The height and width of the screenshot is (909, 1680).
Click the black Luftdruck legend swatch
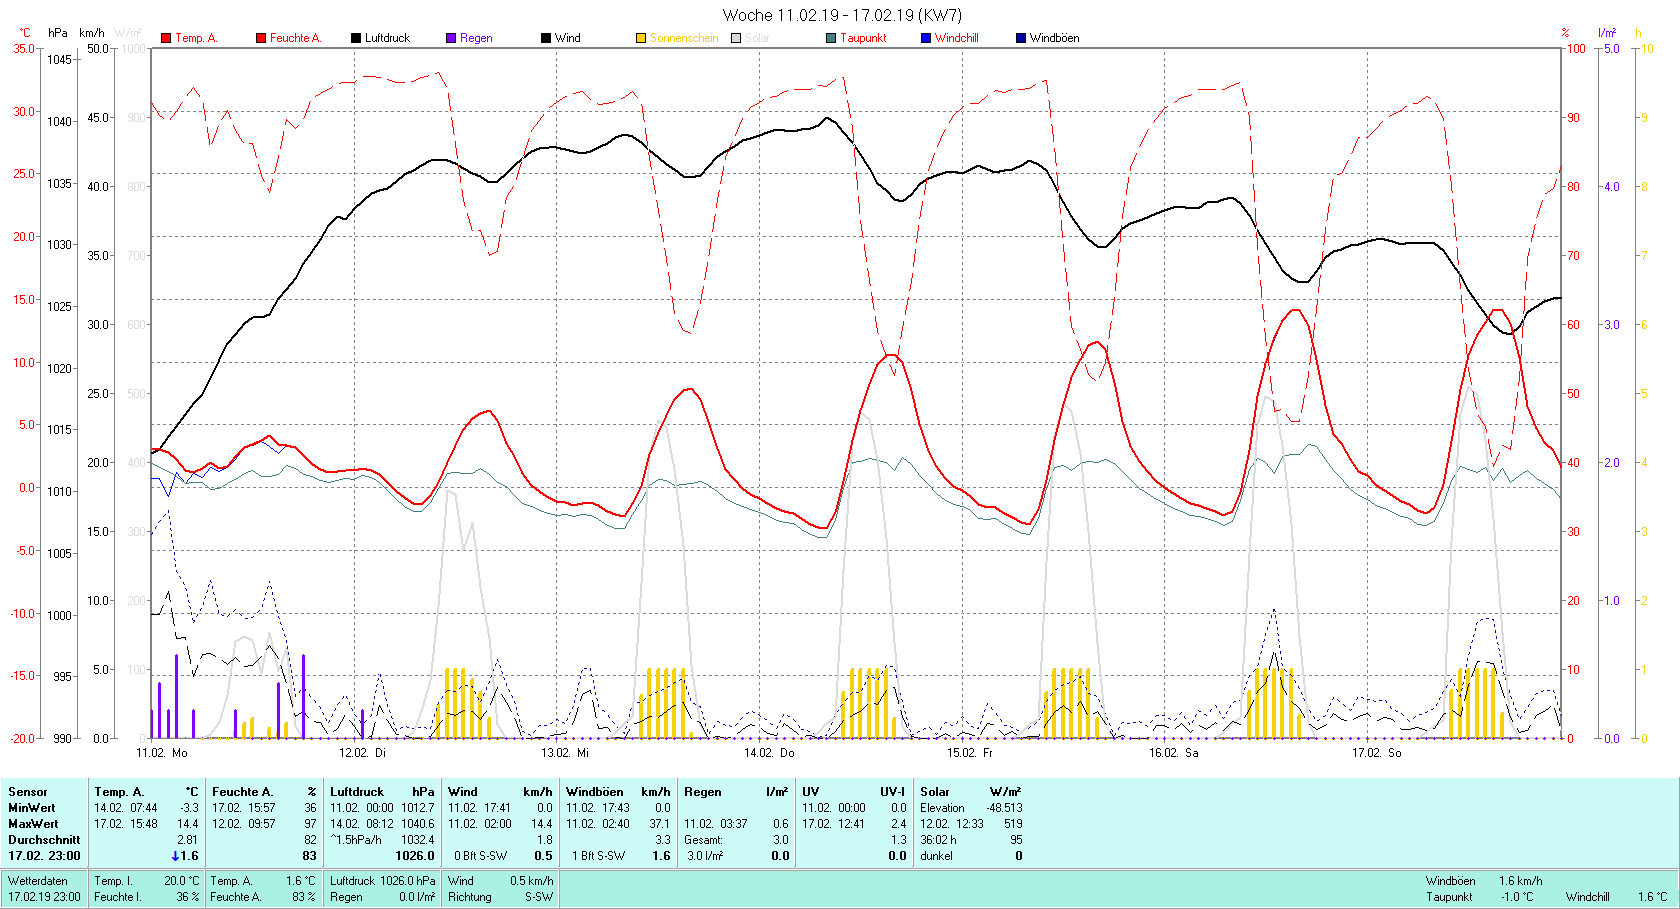point(356,38)
